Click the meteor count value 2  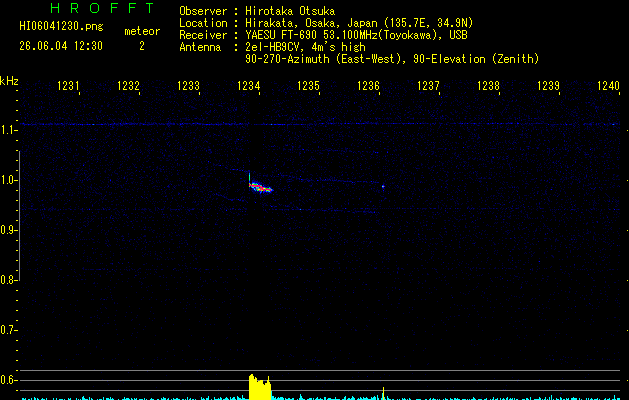(x=142, y=46)
